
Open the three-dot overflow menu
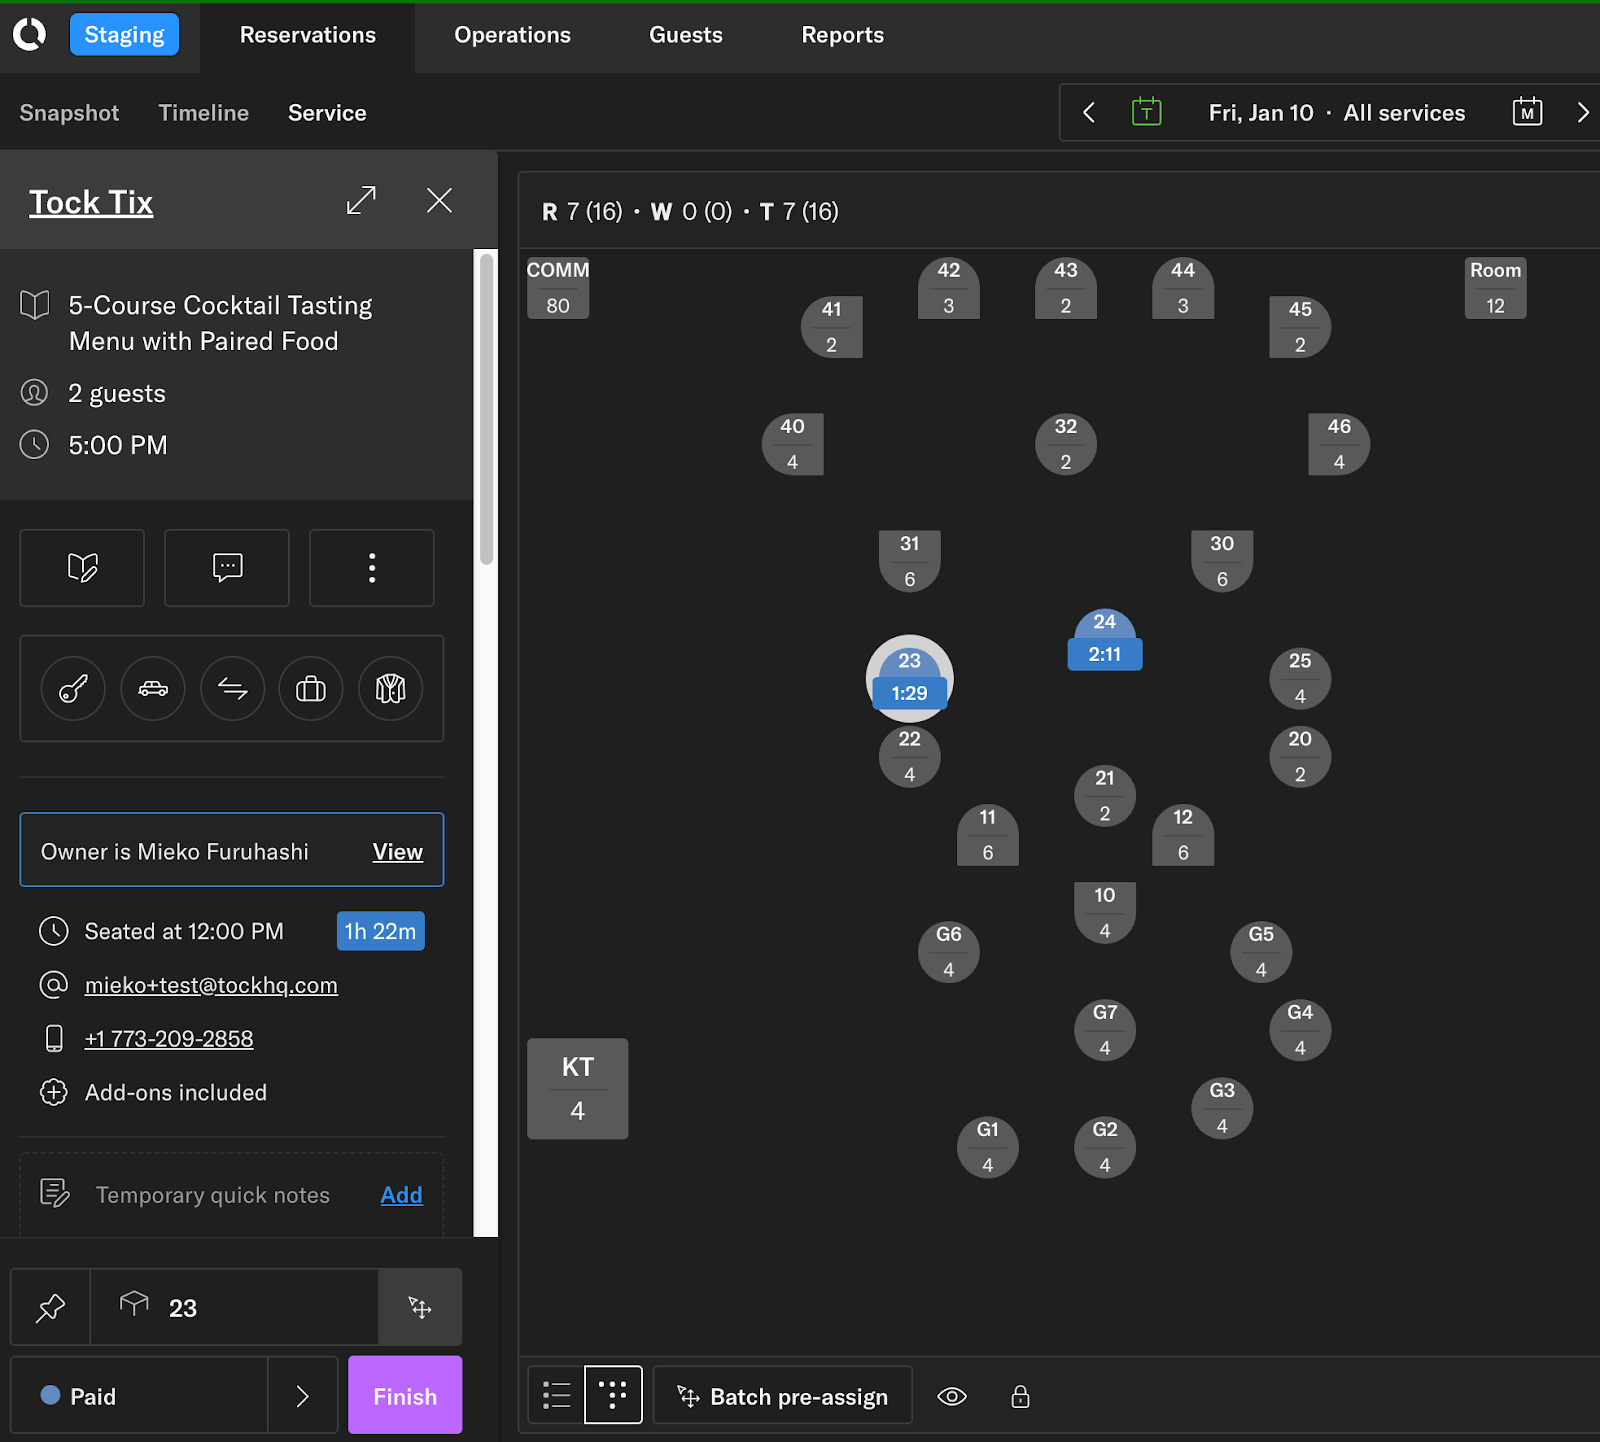(371, 568)
